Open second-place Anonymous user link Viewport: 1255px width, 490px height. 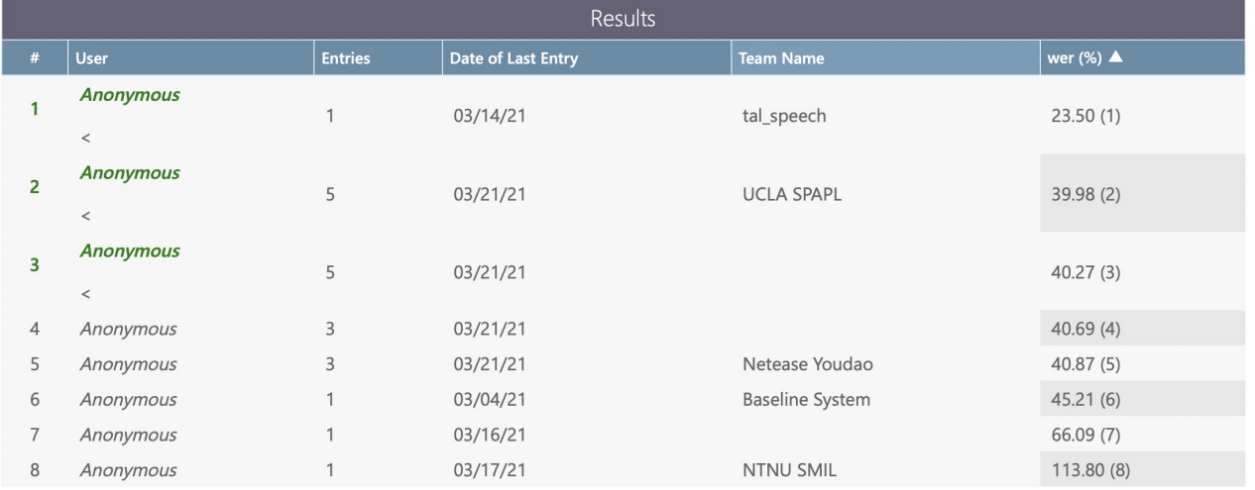click(x=130, y=173)
